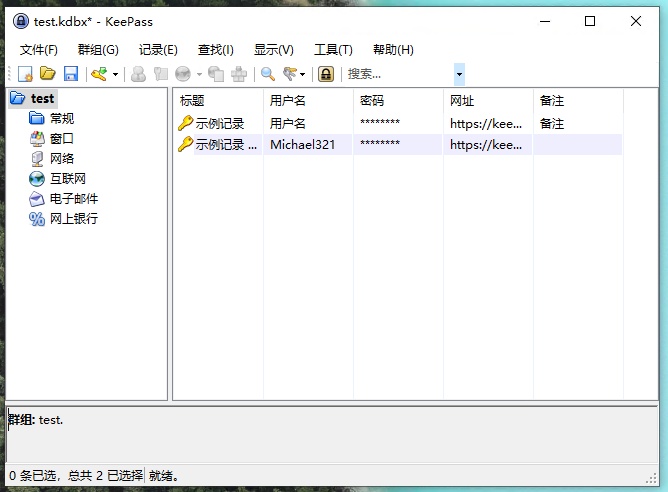The width and height of the screenshot is (668, 492).
Task: Select the root test group
Action: pyautogui.click(x=42, y=99)
